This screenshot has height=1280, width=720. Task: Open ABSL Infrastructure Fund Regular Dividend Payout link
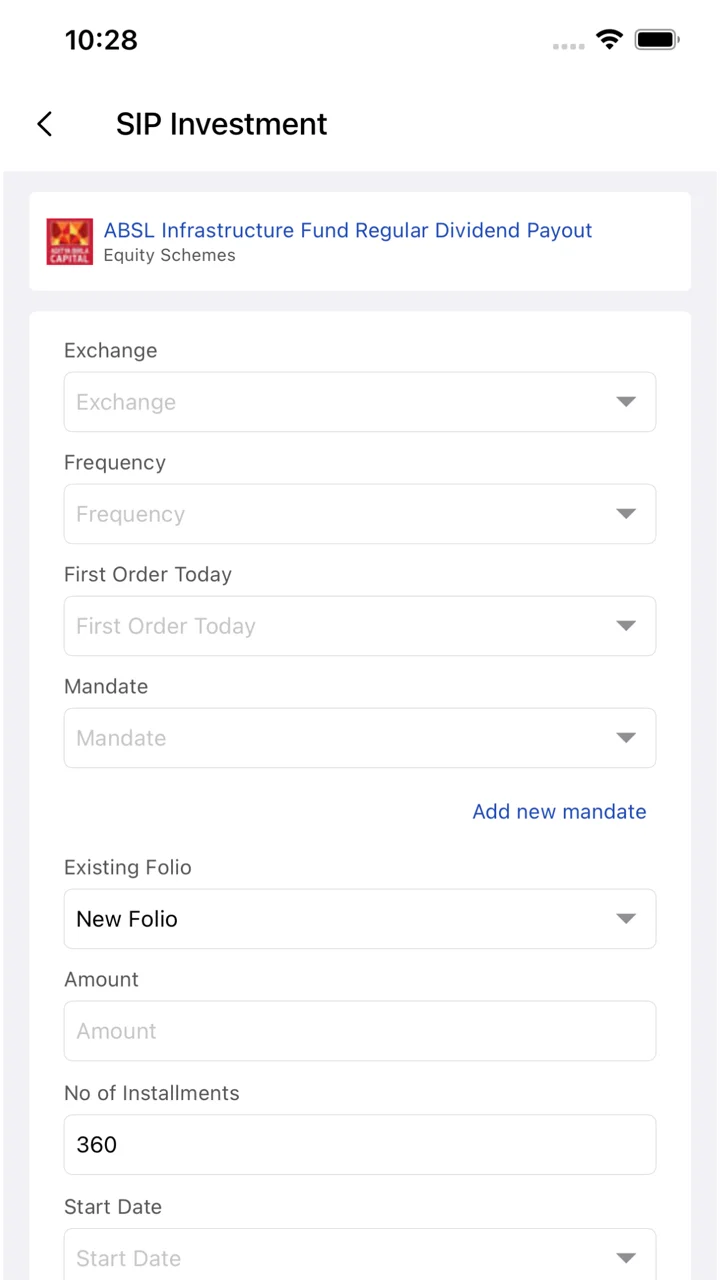(x=348, y=230)
